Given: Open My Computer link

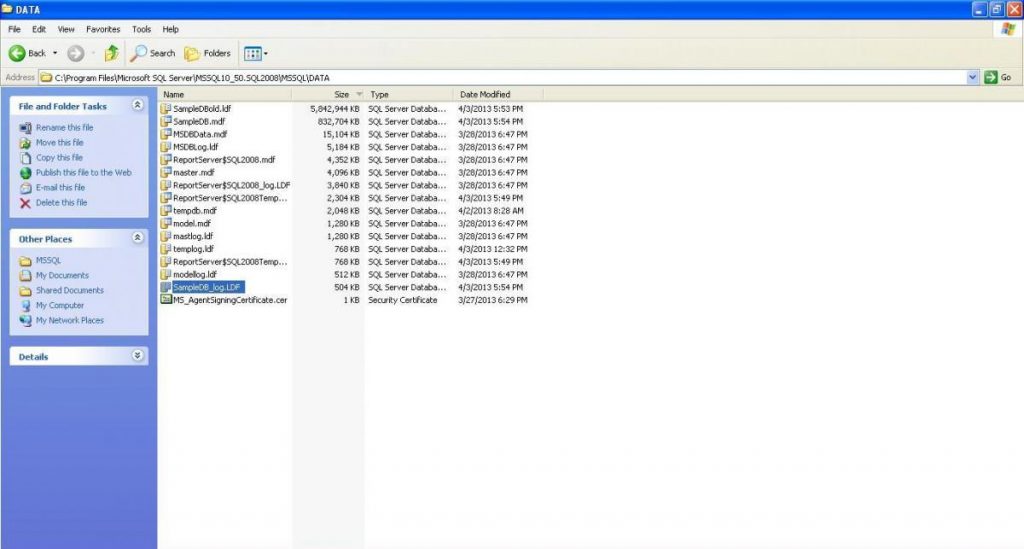Looking at the screenshot, I should pos(60,305).
